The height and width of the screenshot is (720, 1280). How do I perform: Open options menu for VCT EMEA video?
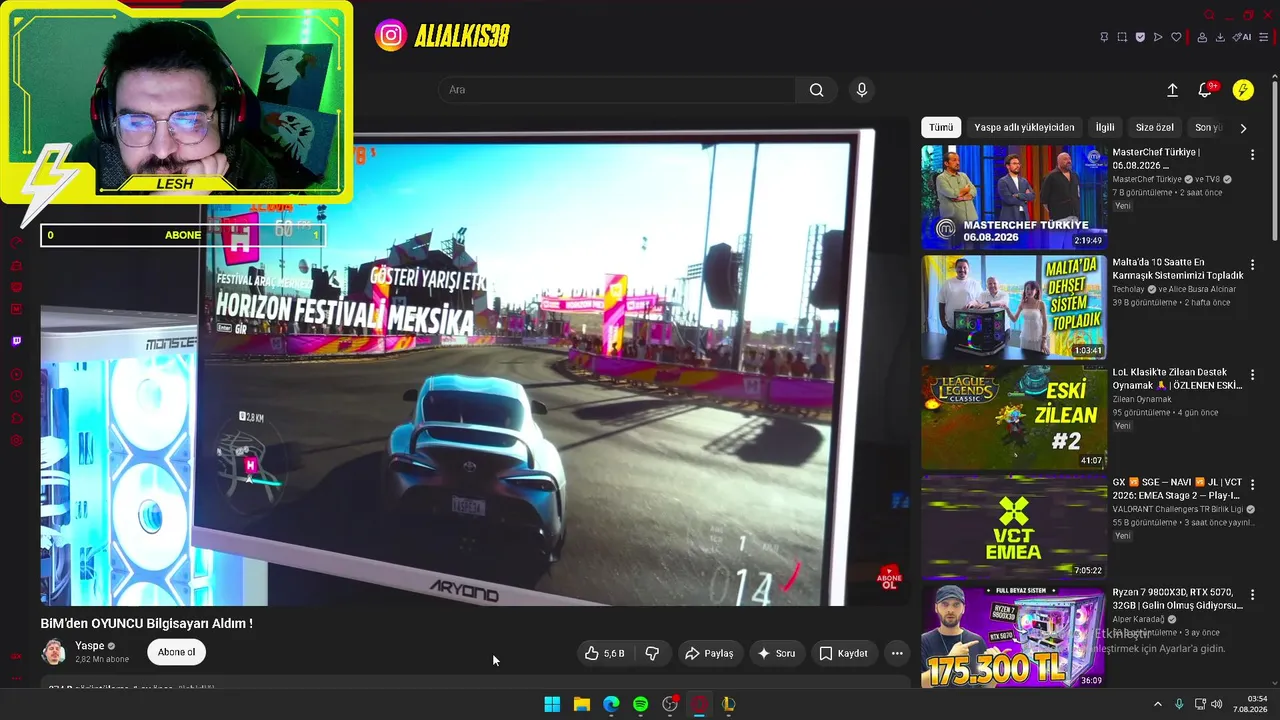pyautogui.click(x=1252, y=485)
